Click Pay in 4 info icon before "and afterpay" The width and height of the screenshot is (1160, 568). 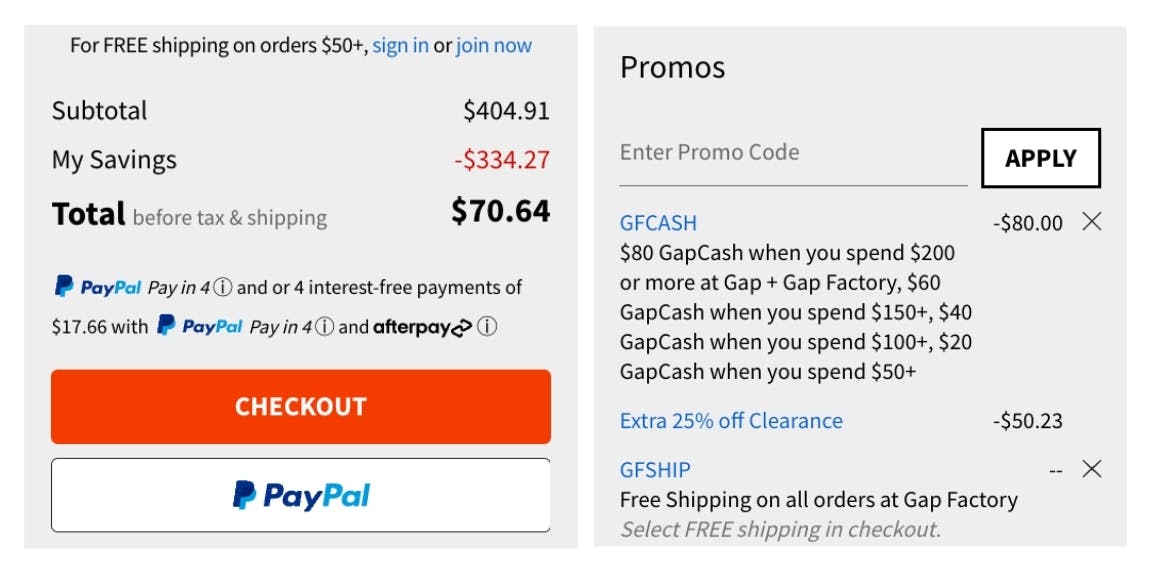click(324, 327)
